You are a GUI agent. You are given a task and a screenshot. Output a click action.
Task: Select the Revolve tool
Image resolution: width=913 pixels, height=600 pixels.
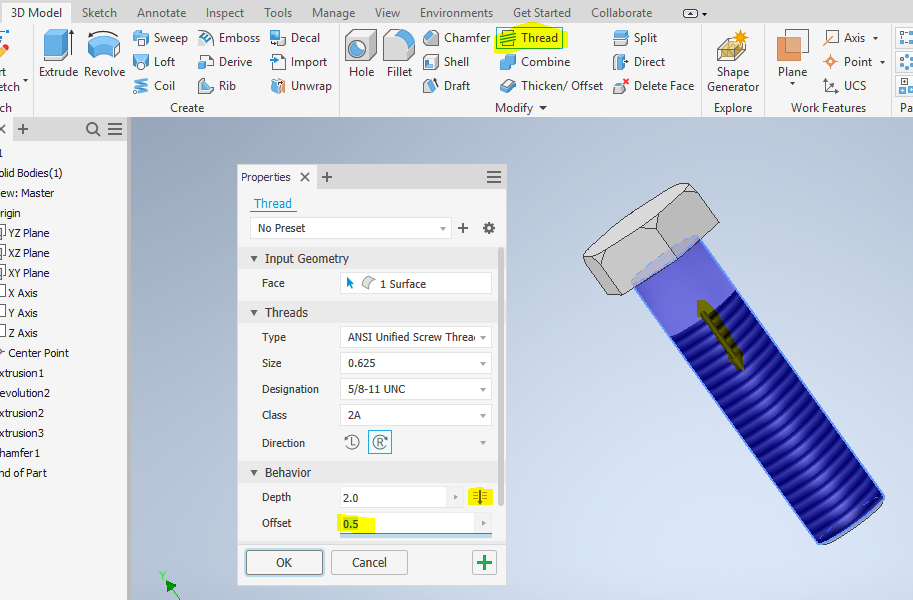[104, 54]
